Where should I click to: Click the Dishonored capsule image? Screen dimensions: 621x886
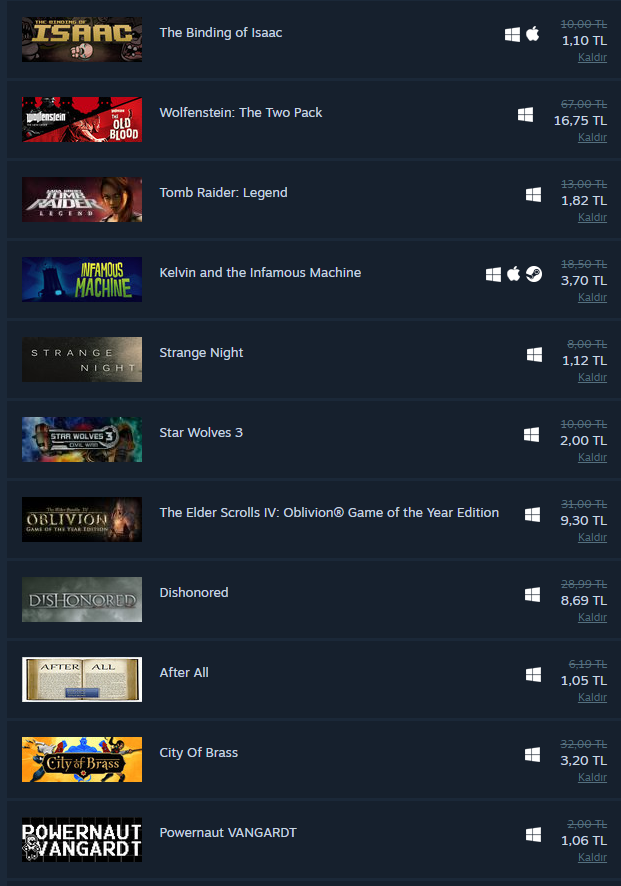82,600
